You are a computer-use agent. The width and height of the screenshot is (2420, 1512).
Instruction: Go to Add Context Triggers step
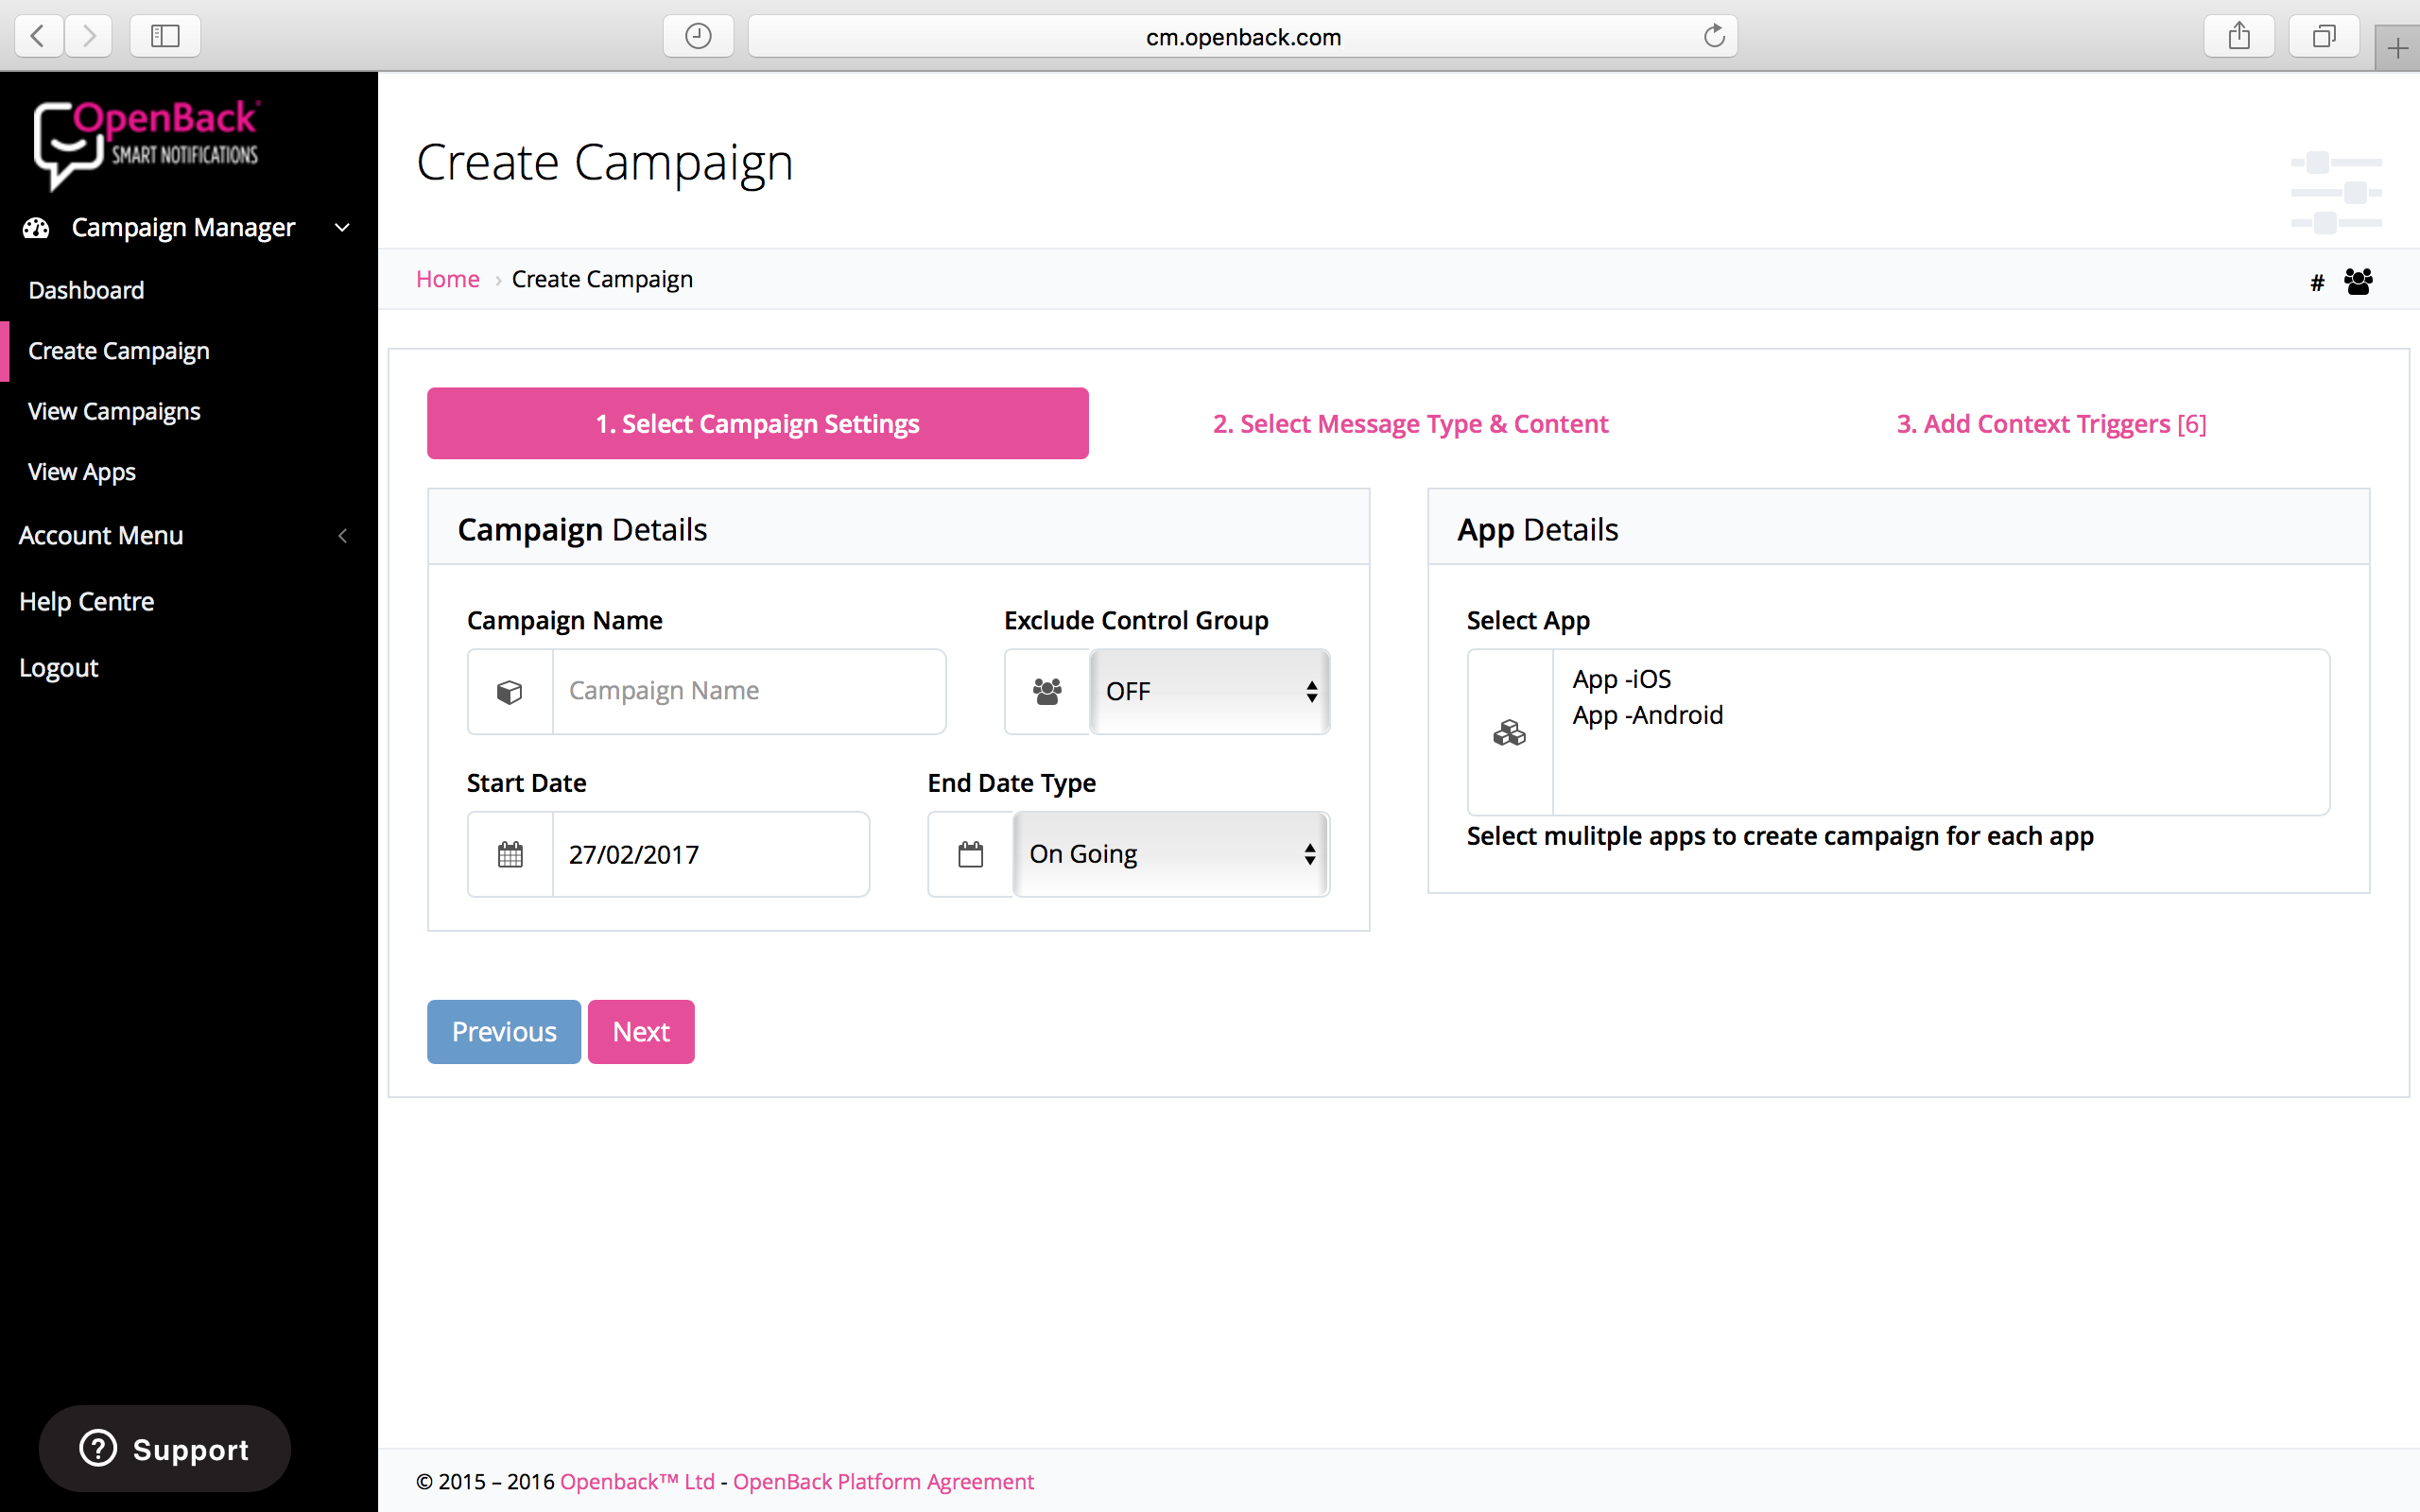[2051, 424]
